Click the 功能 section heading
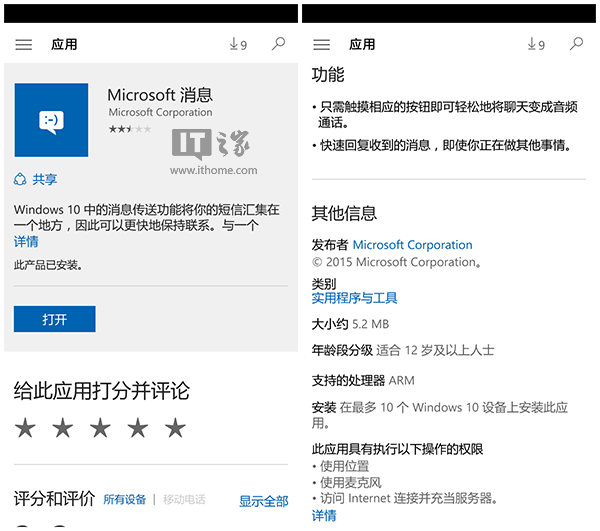The height and width of the screenshot is (531, 600). 328,74
